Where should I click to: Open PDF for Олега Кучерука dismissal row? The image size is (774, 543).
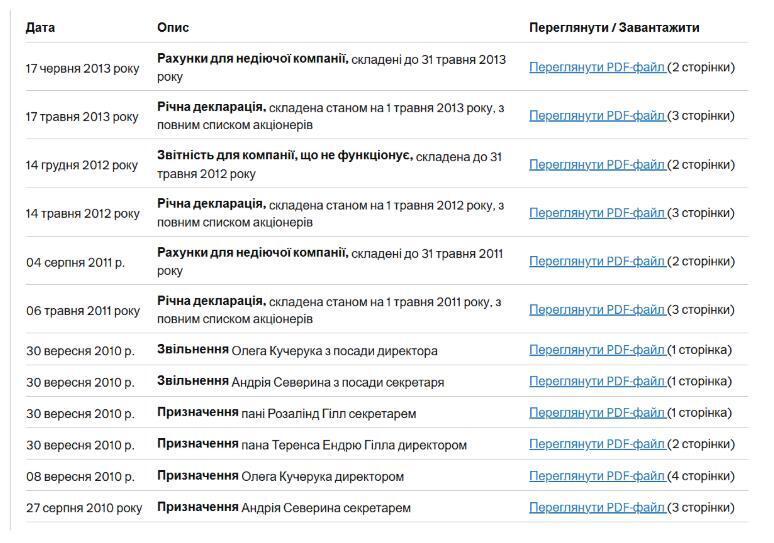click(x=596, y=350)
